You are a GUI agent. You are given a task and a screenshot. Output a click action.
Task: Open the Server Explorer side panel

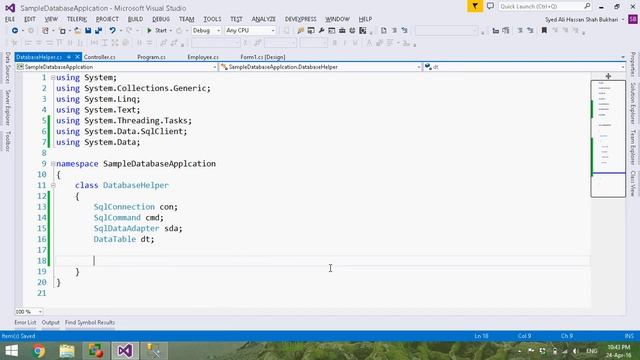7,107
